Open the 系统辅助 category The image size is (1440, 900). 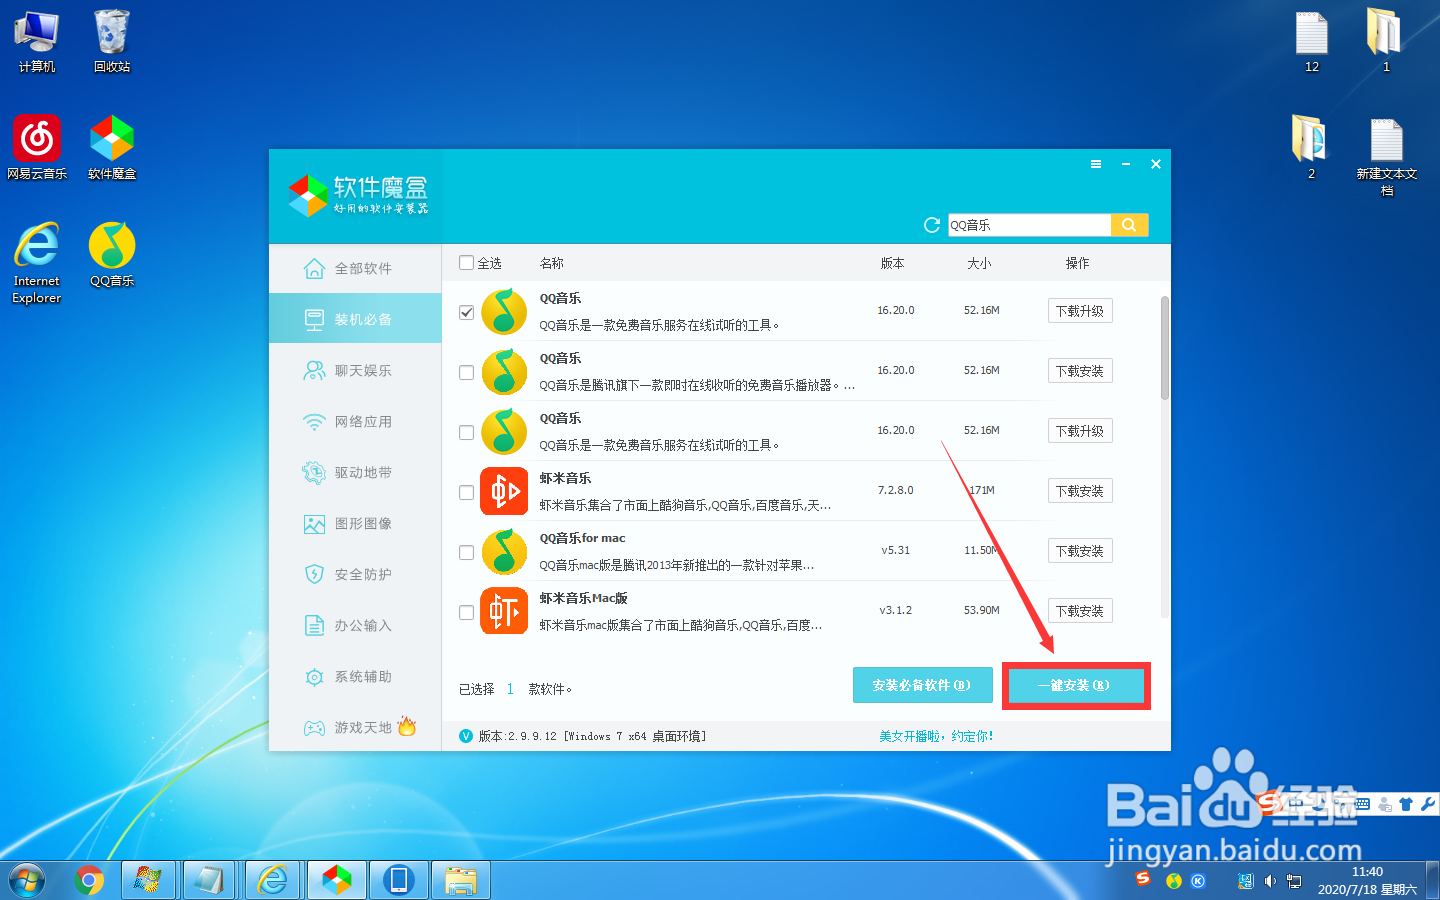coord(355,676)
